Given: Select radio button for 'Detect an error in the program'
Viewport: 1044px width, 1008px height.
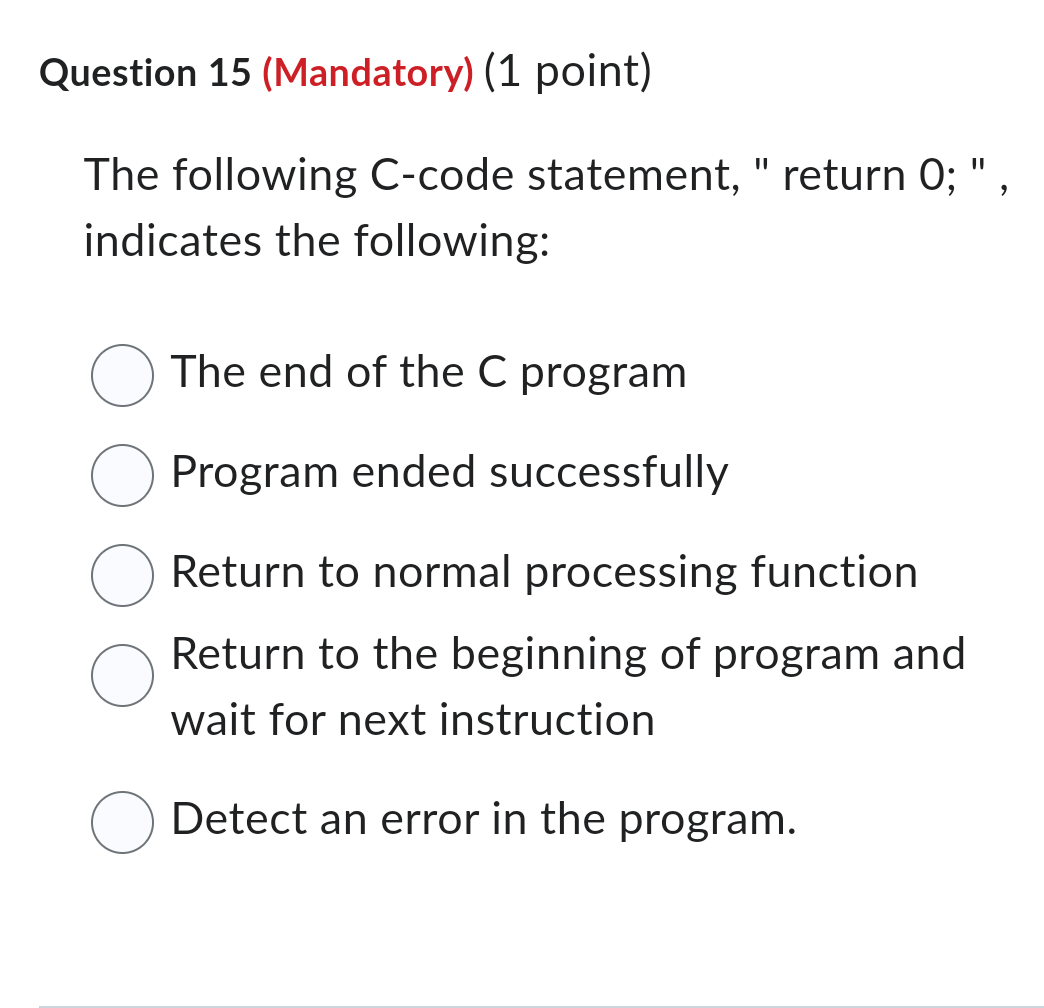Looking at the screenshot, I should click(x=122, y=822).
